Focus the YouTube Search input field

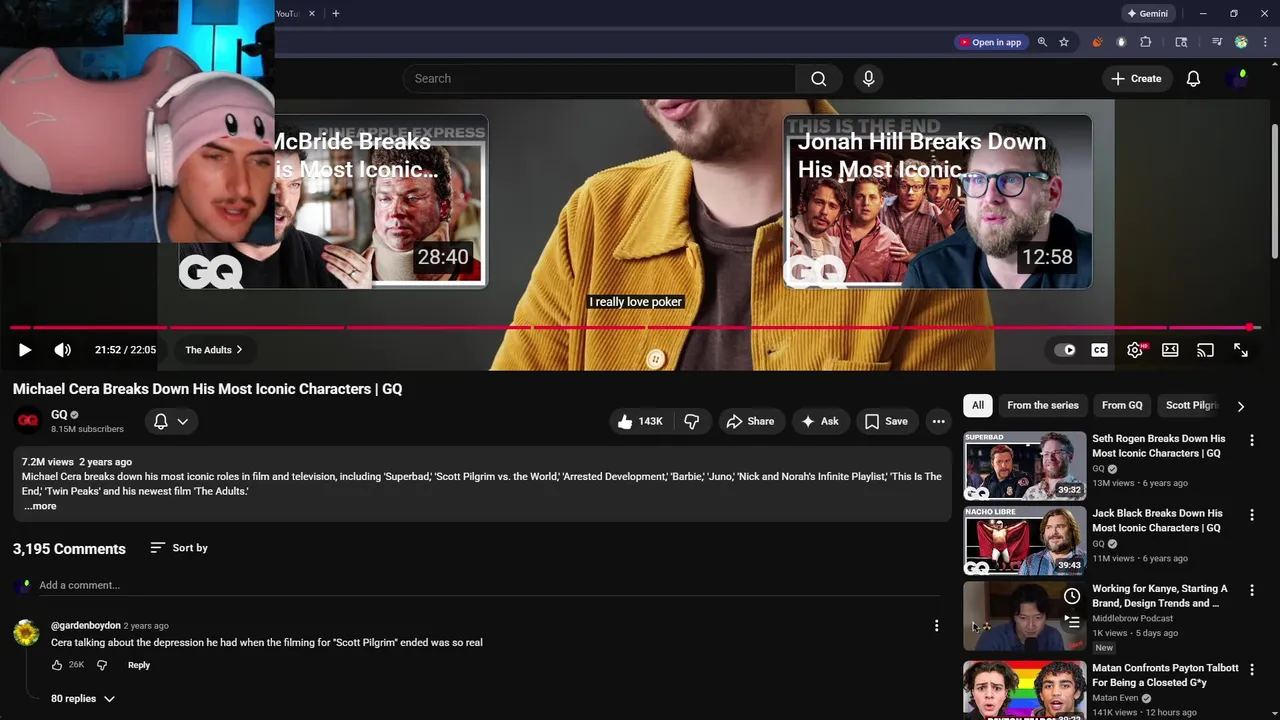[600, 79]
